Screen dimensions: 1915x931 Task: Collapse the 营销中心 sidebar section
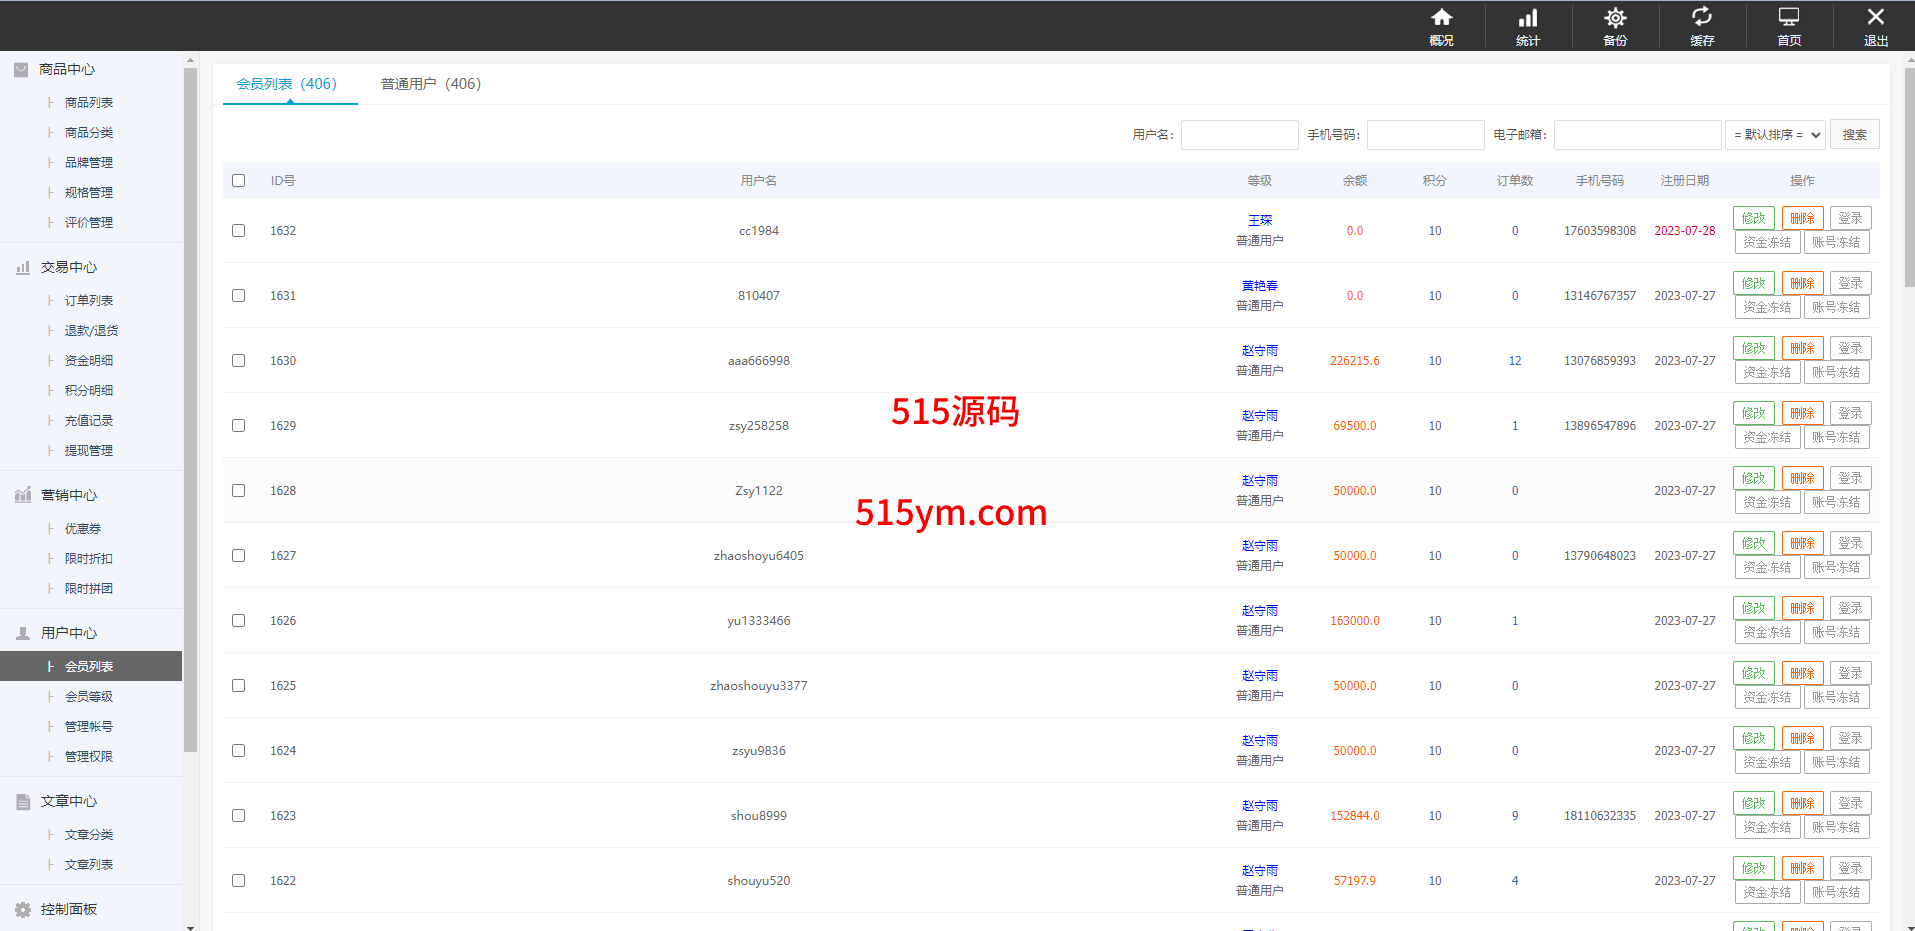tap(68, 495)
